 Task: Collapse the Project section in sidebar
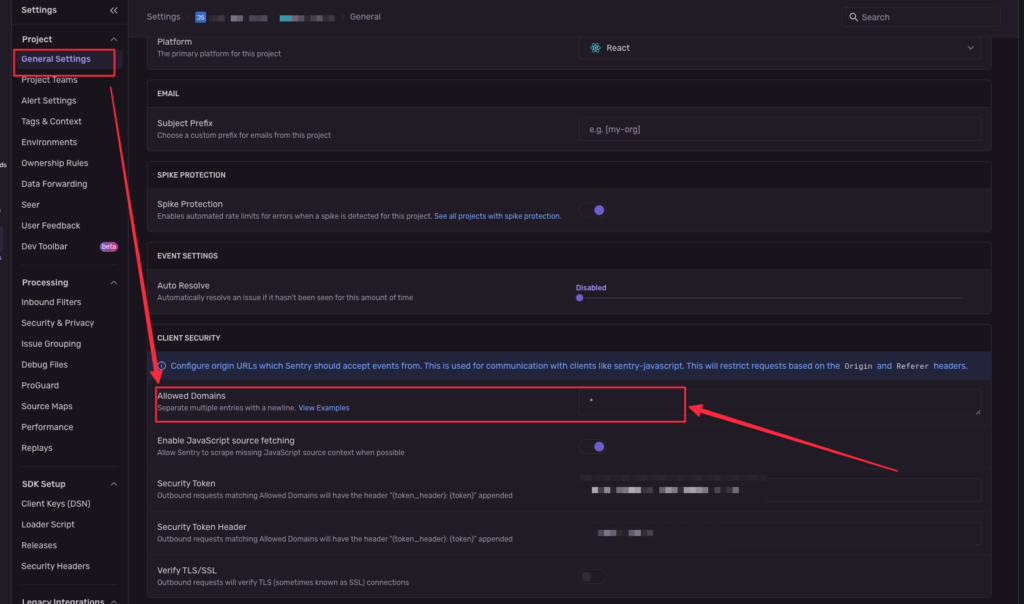114,39
